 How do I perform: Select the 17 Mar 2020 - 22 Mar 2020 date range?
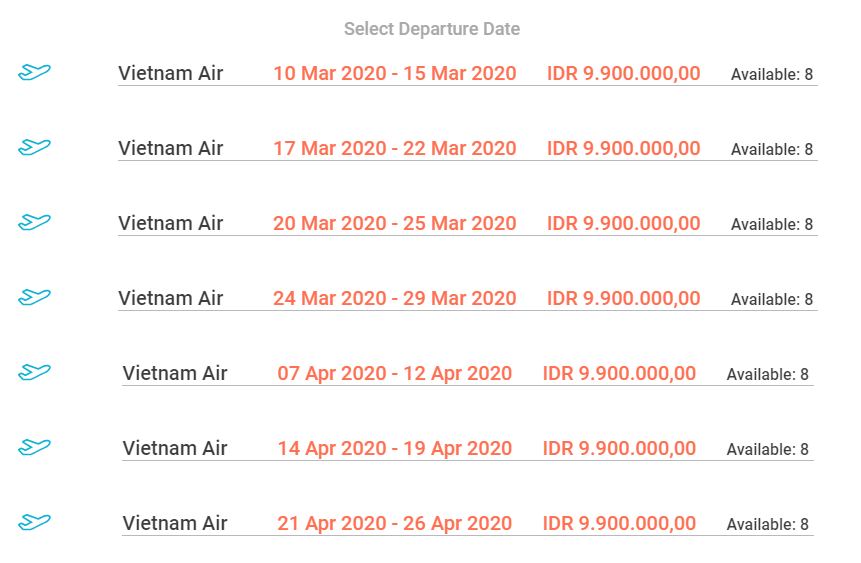point(395,148)
